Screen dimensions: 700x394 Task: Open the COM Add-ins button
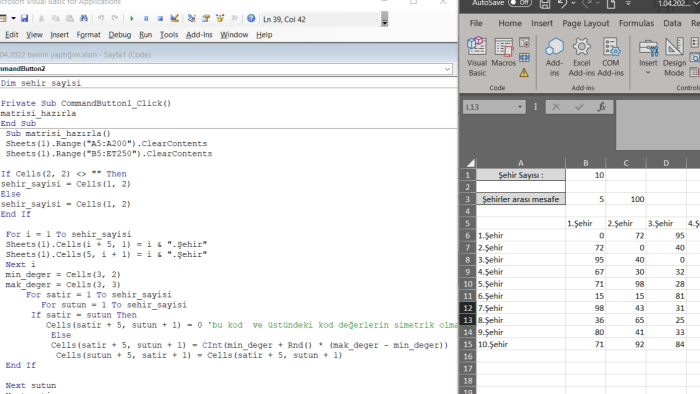coord(610,57)
